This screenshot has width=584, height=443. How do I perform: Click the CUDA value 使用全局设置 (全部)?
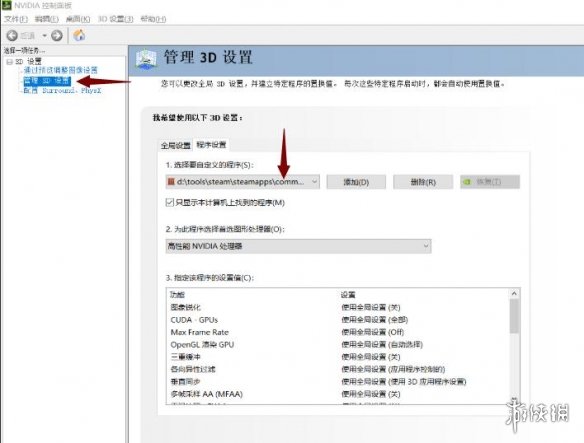(375, 320)
